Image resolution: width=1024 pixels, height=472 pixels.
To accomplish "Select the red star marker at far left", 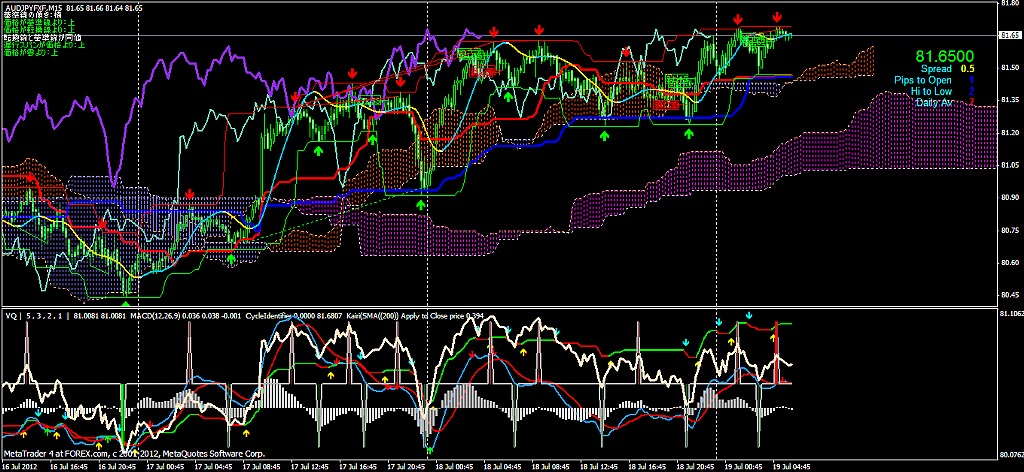I will tap(31, 177).
